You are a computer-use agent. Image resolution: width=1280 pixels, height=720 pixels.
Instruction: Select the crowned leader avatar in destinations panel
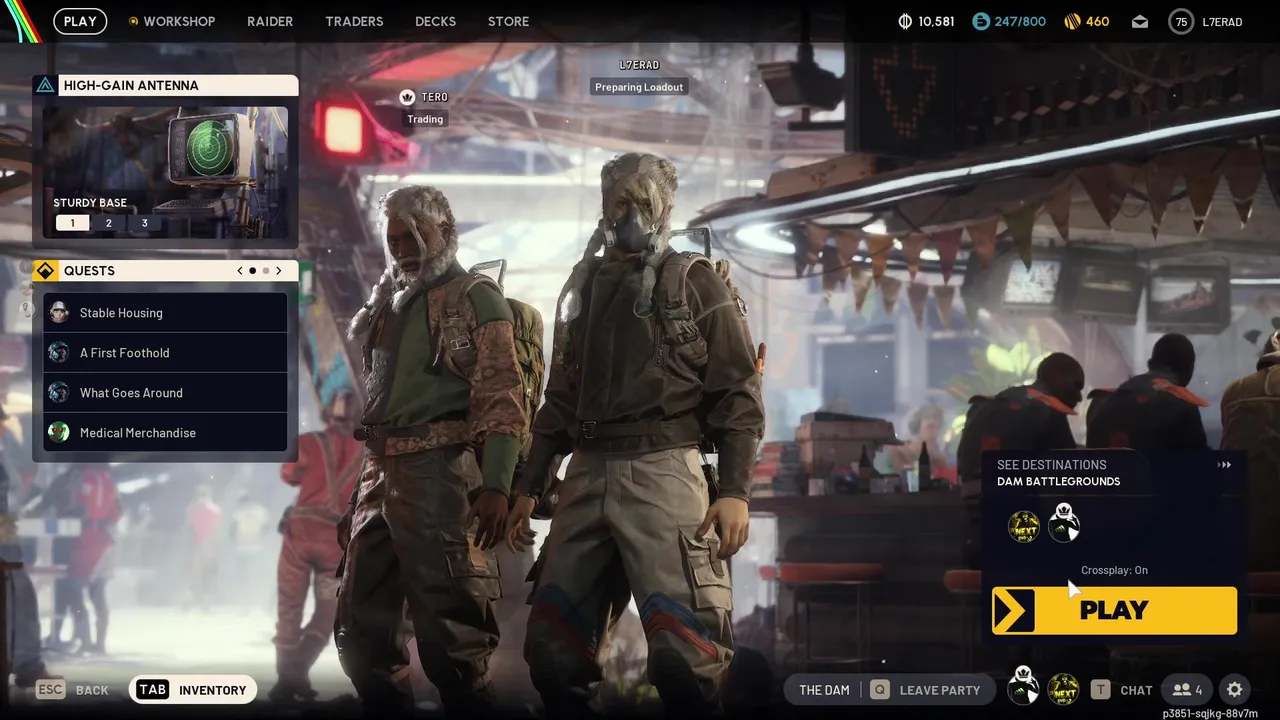1064,523
